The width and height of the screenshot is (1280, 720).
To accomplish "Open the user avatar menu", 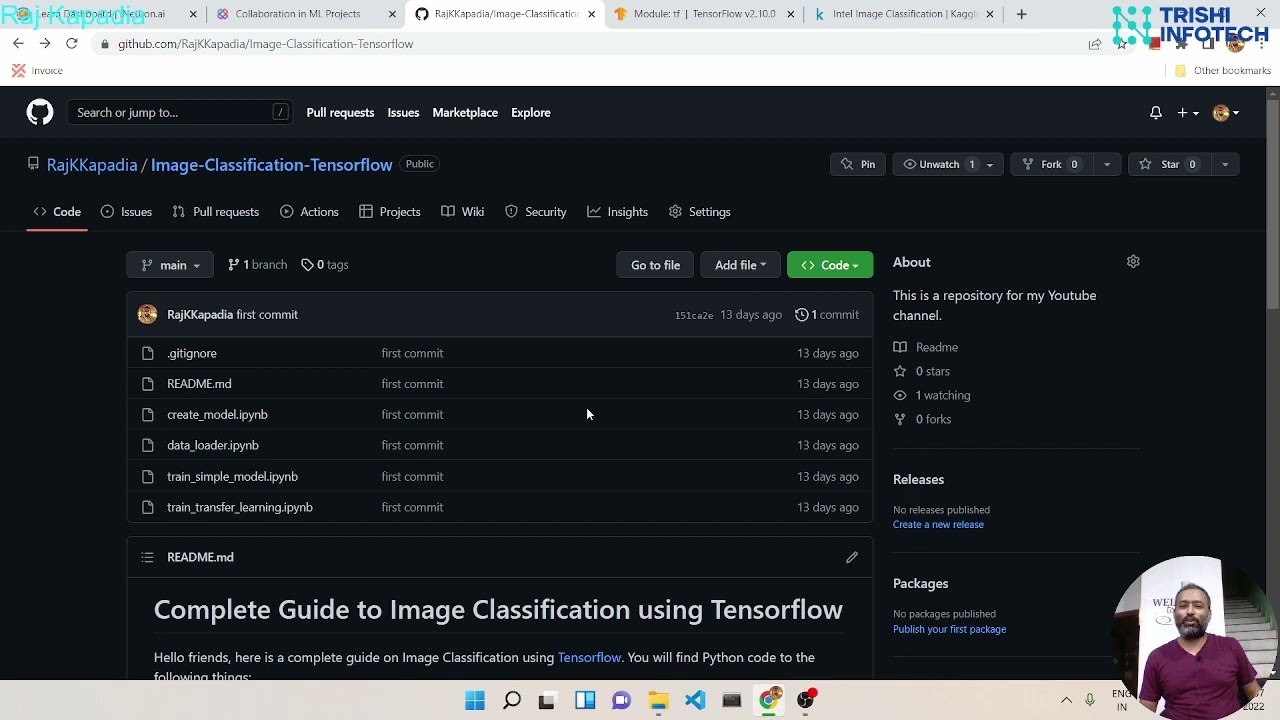I will [1226, 113].
